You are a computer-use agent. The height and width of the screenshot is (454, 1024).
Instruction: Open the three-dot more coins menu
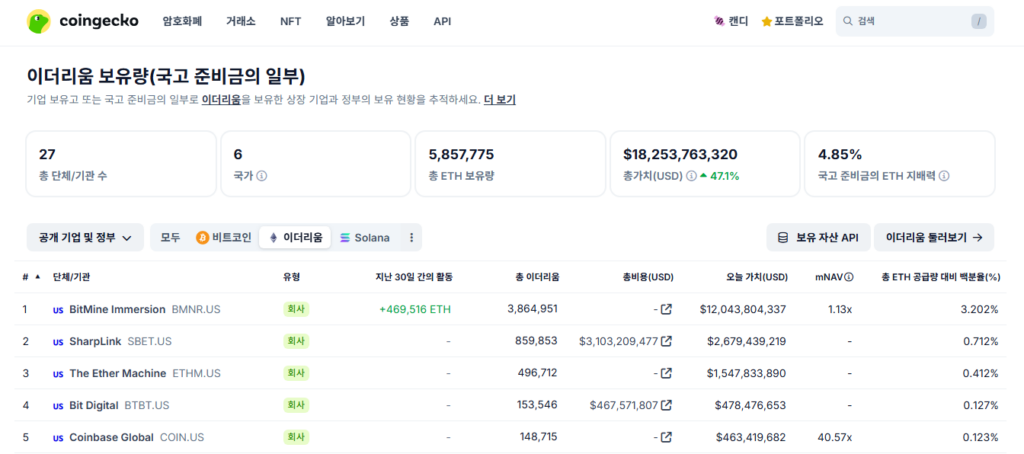(x=411, y=238)
